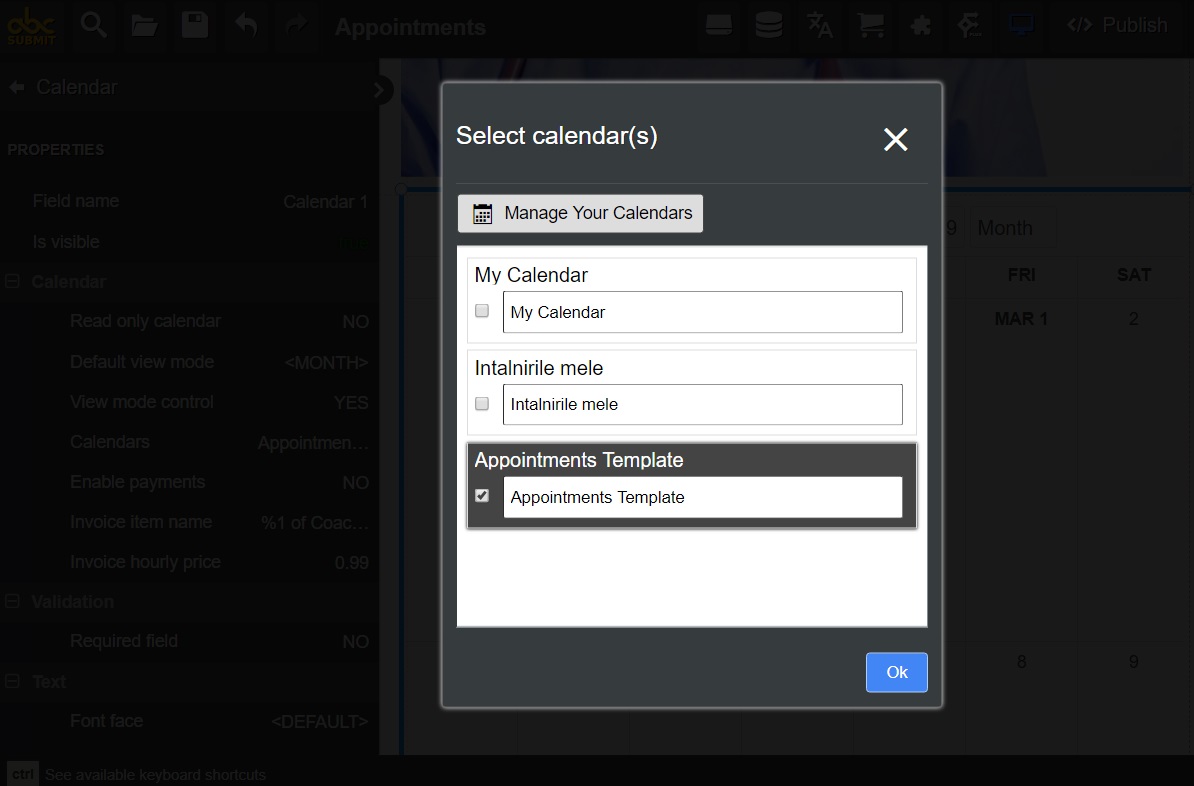Collapse the Calendar properties section
Viewport: 1194px width, 786px height.
point(13,281)
